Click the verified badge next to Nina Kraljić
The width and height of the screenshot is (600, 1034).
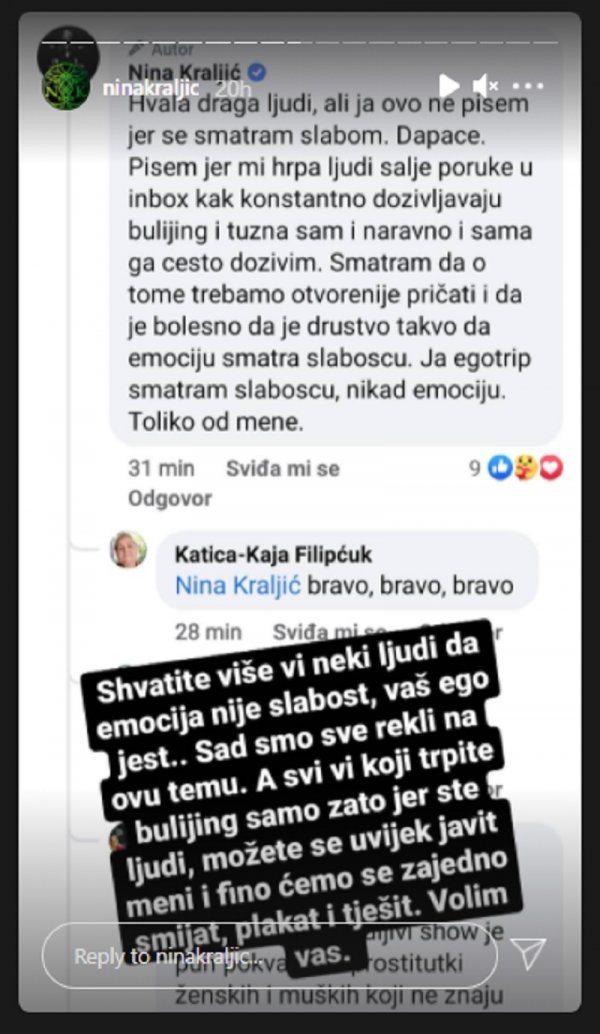(x=256, y=72)
